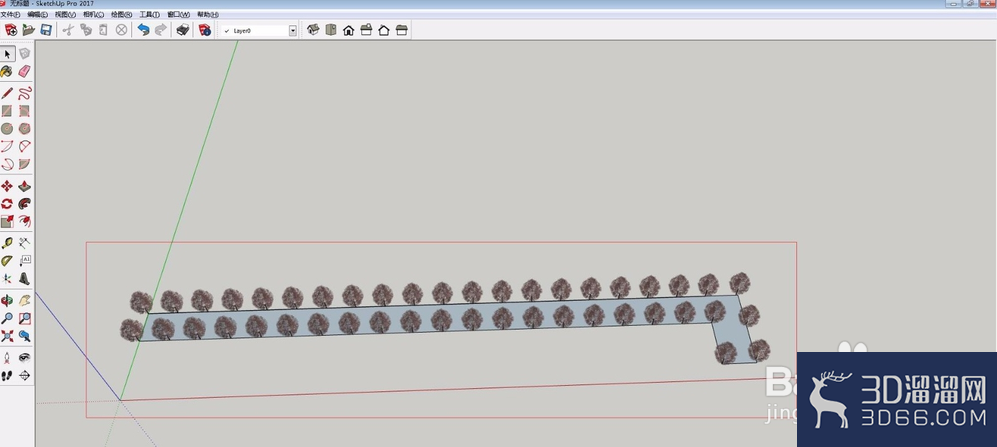Expand the Layer0 layer dropdown arrow
This screenshot has height=447, width=997.
[x=292, y=31]
